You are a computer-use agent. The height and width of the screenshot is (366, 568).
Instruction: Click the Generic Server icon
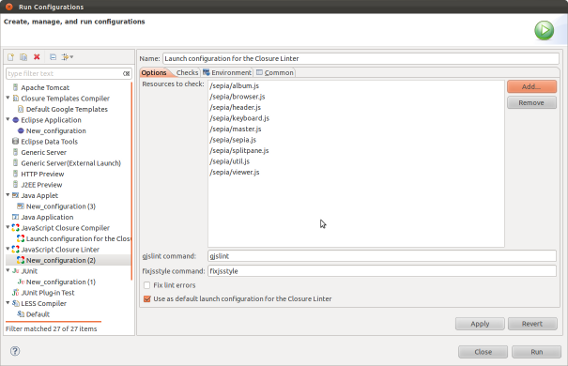(x=15, y=152)
